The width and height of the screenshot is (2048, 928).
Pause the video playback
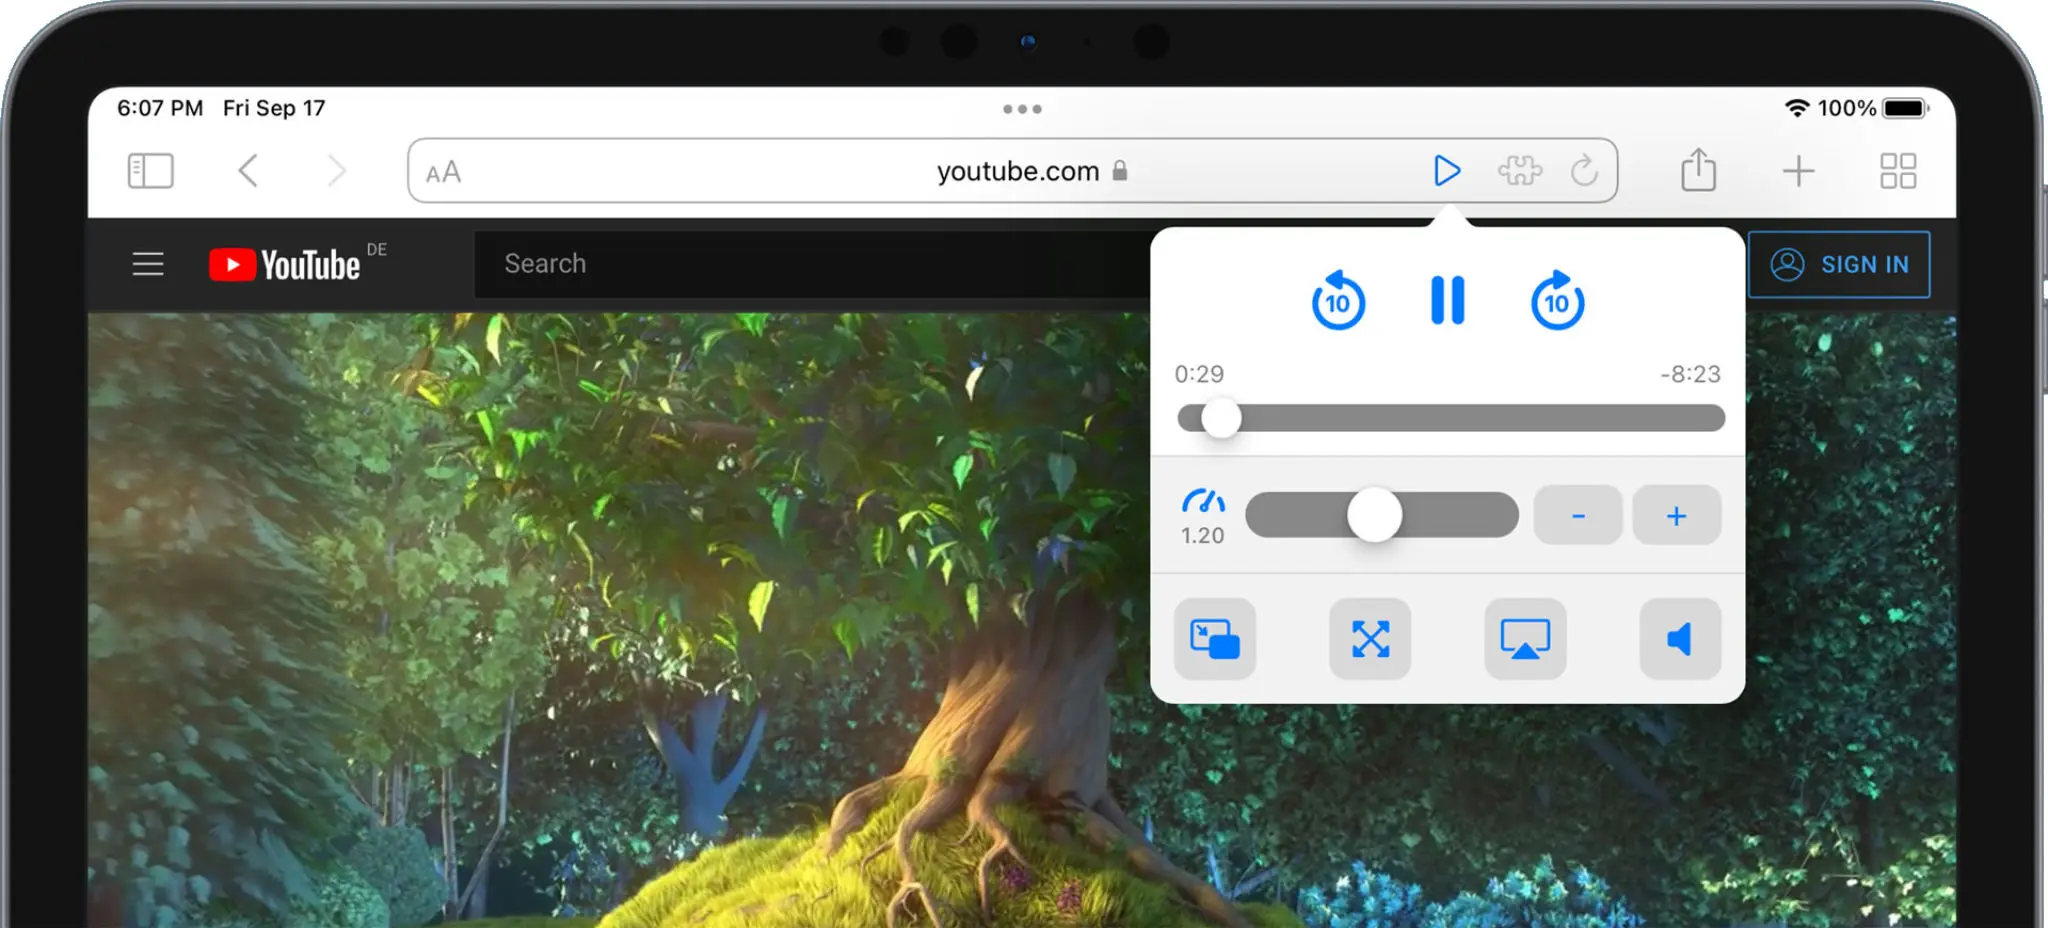tap(1447, 300)
